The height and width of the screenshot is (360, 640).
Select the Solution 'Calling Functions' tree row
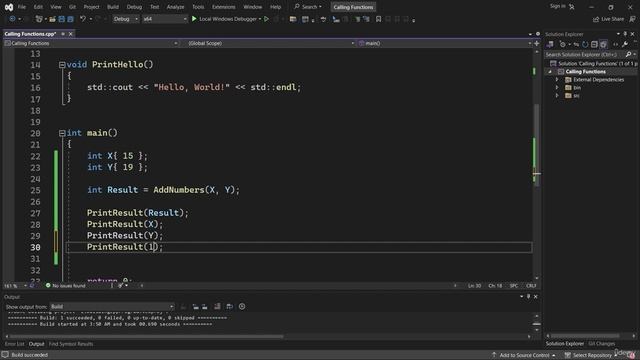(593, 64)
